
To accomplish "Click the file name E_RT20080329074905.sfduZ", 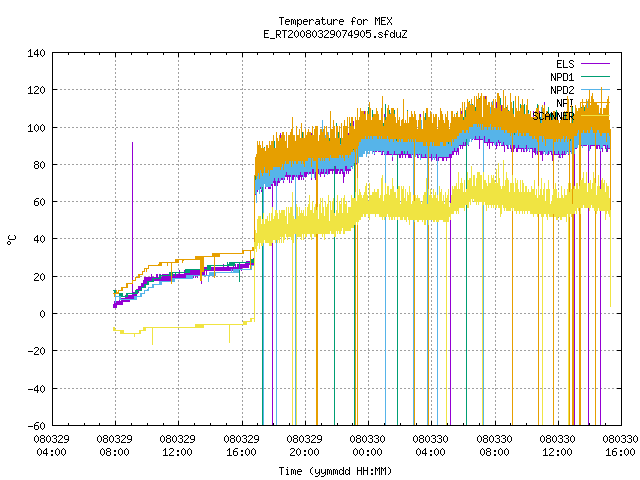I will click(x=335, y=34).
